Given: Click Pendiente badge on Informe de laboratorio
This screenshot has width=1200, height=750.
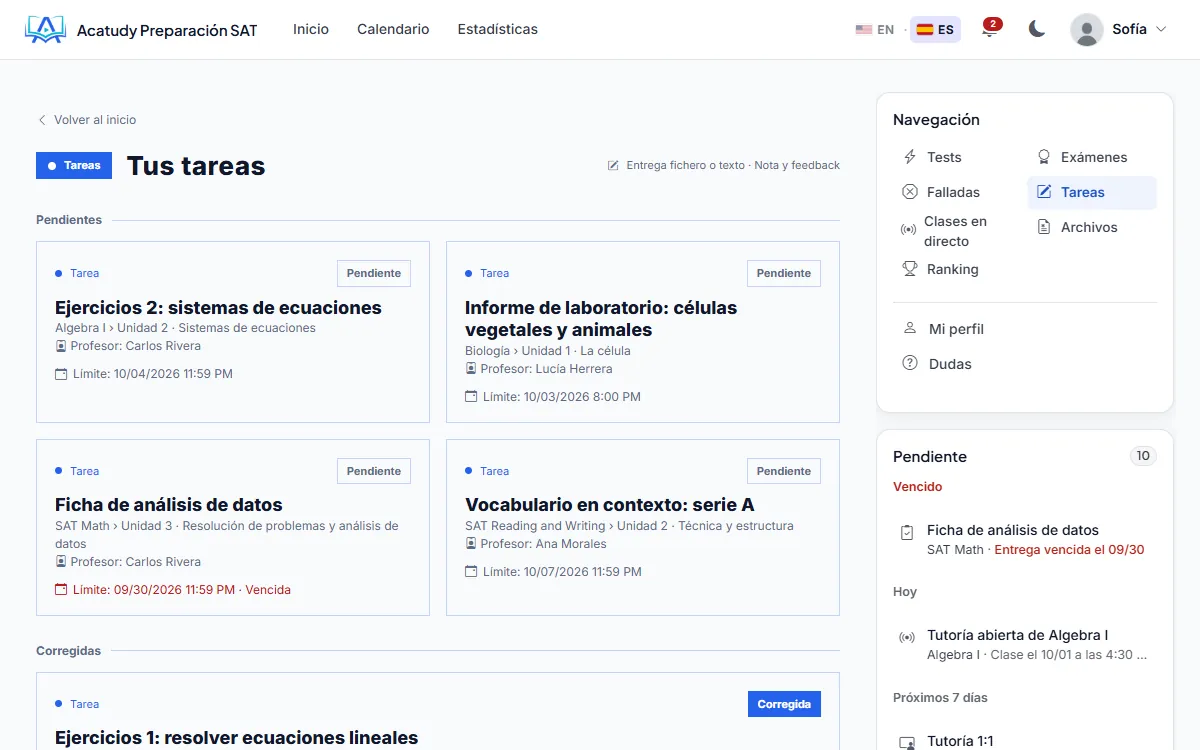Looking at the screenshot, I should click(x=784, y=273).
